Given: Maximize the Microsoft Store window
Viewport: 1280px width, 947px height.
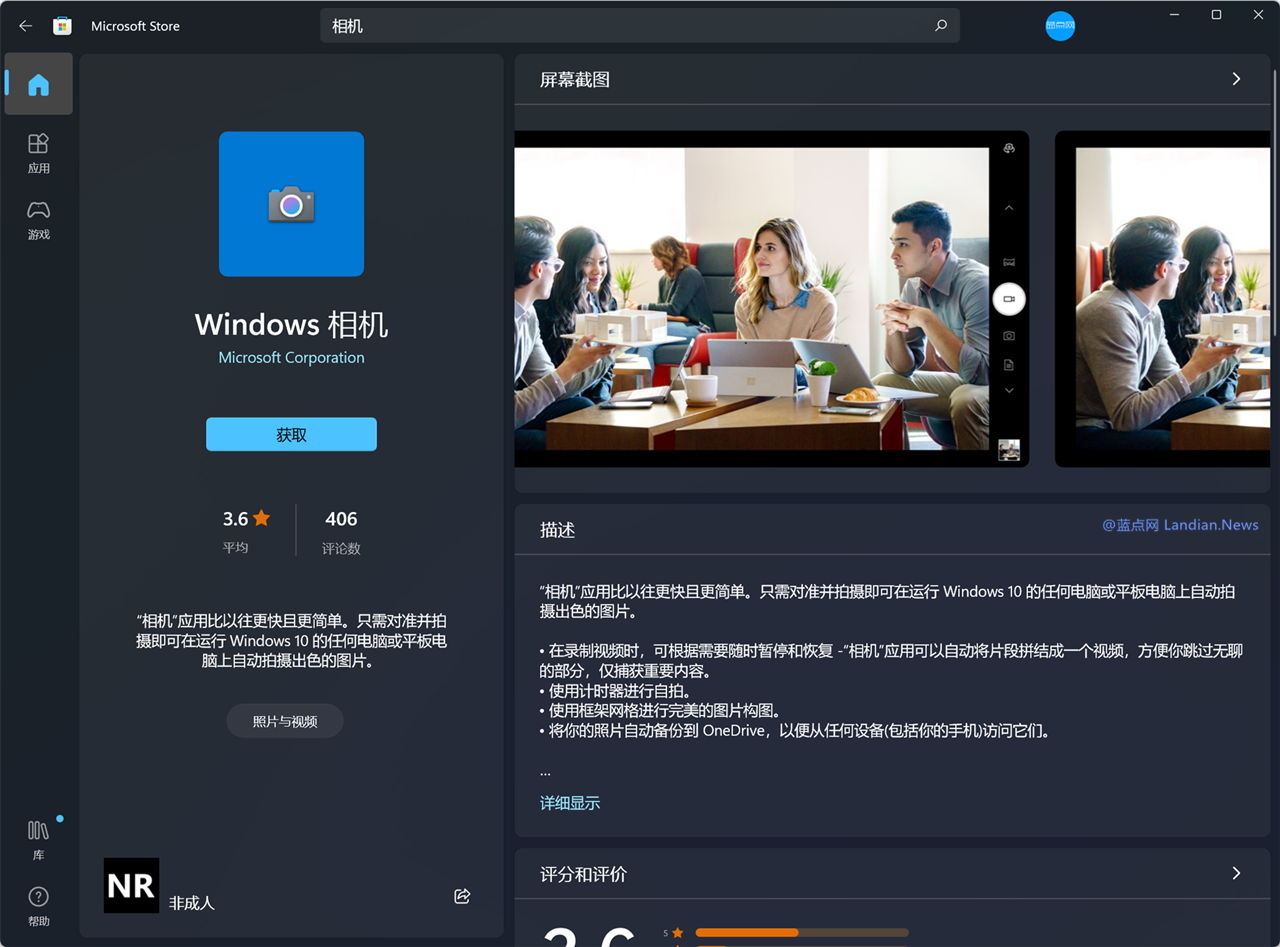Looking at the screenshot, I should pos(1216,14).
